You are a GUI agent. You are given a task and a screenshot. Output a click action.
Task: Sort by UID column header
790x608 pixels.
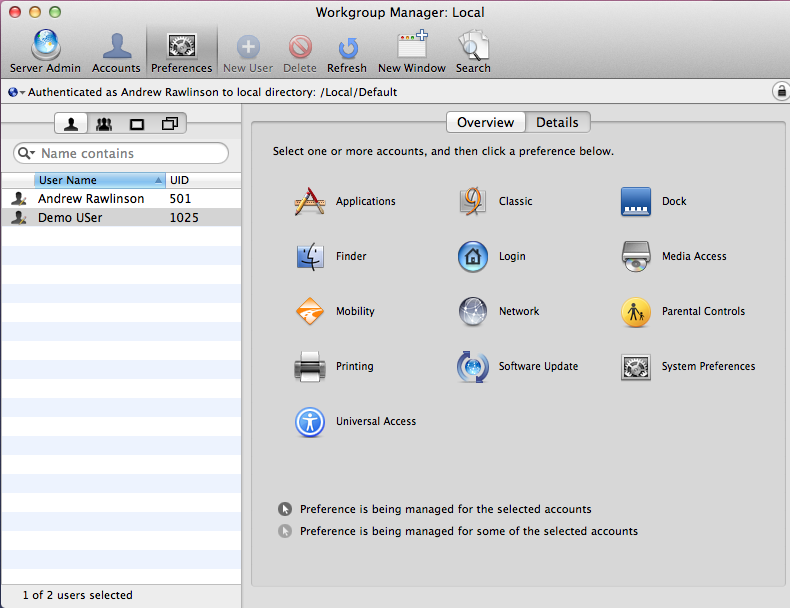tap(204, 180)
